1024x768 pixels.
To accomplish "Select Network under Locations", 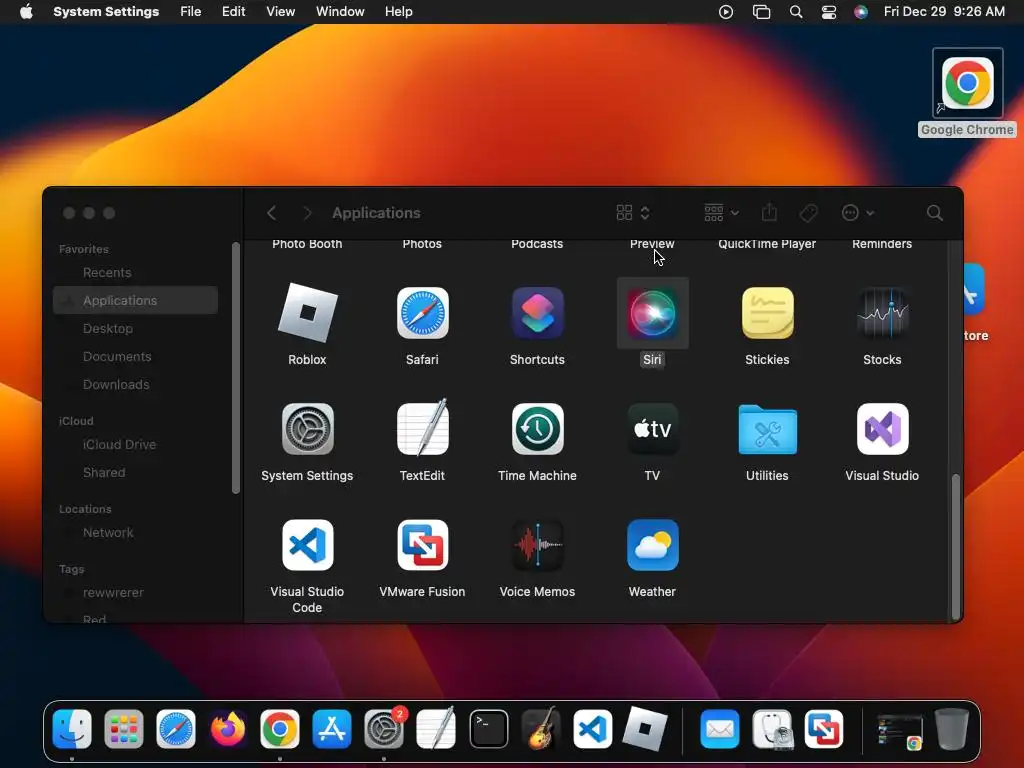I will 135,532.
